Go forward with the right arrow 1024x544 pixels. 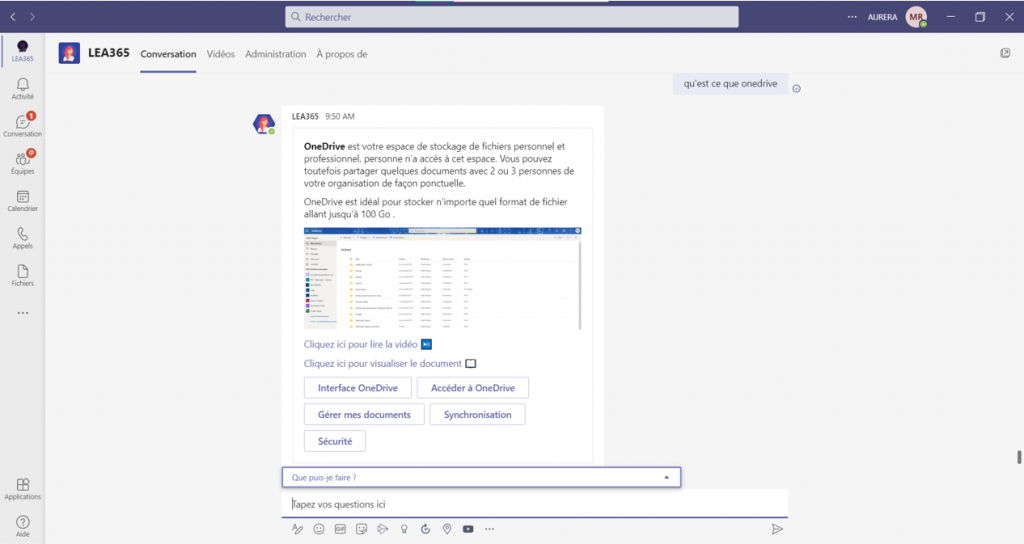pos(32,17)
